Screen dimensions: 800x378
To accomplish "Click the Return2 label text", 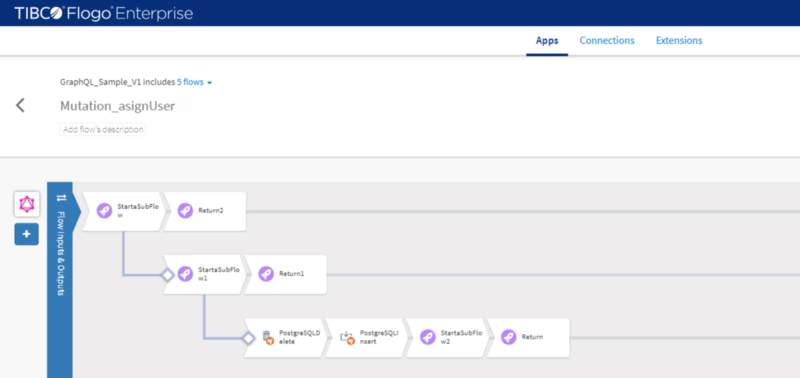I will click(x=211, y=211).
